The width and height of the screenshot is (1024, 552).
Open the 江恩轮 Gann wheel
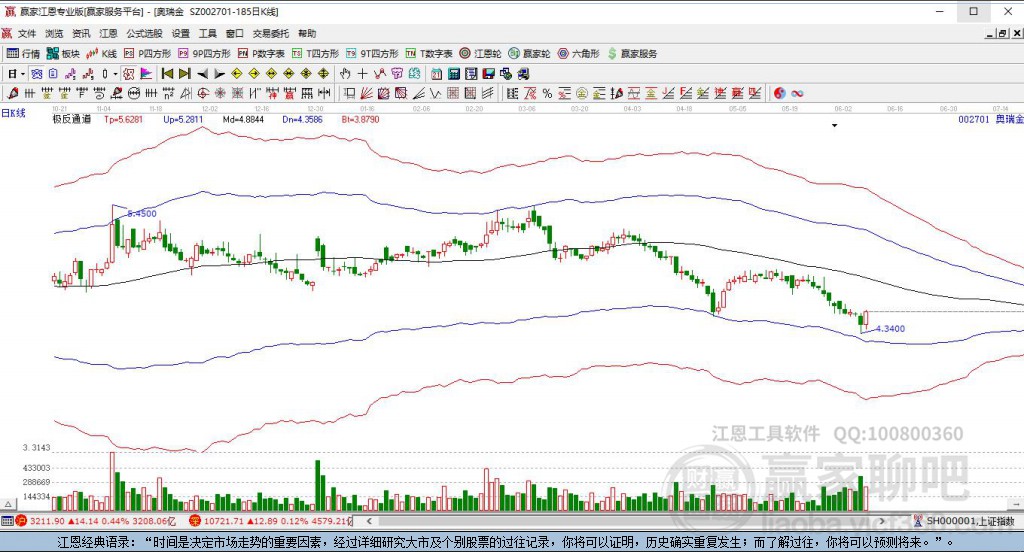pyautogui.click(x=480, y=54)
